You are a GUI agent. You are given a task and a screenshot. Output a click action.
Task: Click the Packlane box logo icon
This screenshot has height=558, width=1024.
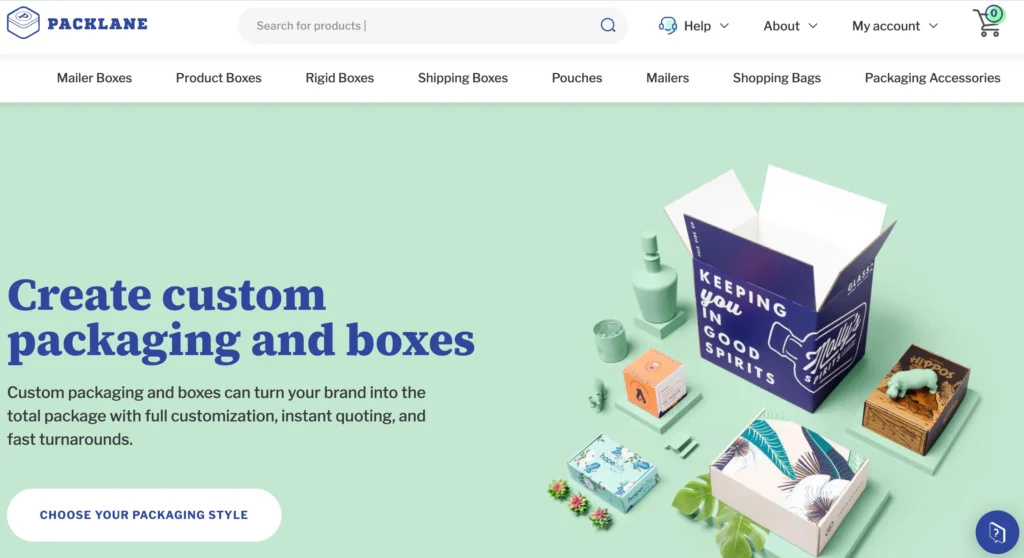pos(23,23)
